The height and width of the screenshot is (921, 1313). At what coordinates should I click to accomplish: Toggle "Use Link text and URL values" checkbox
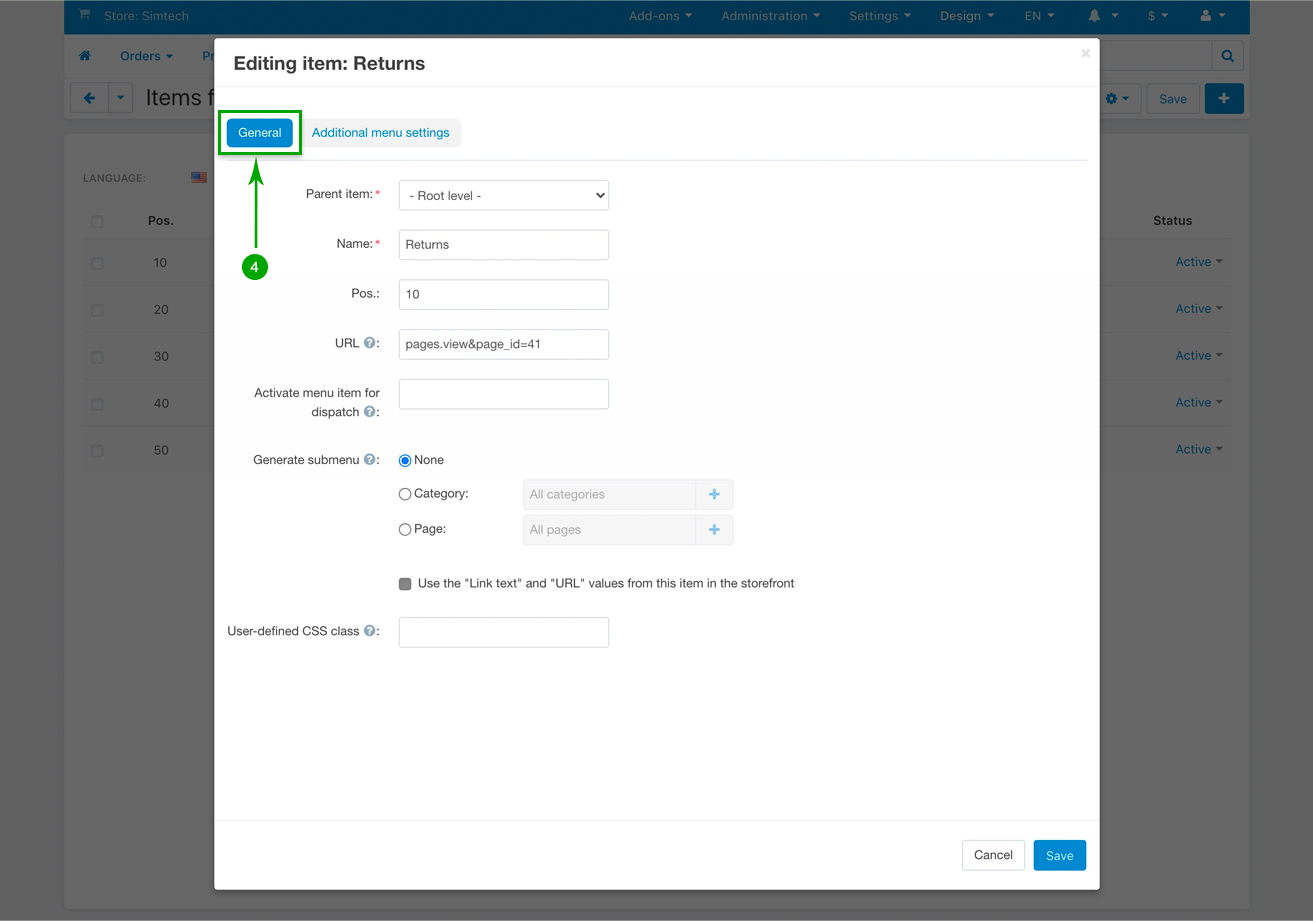click(405, 584)
